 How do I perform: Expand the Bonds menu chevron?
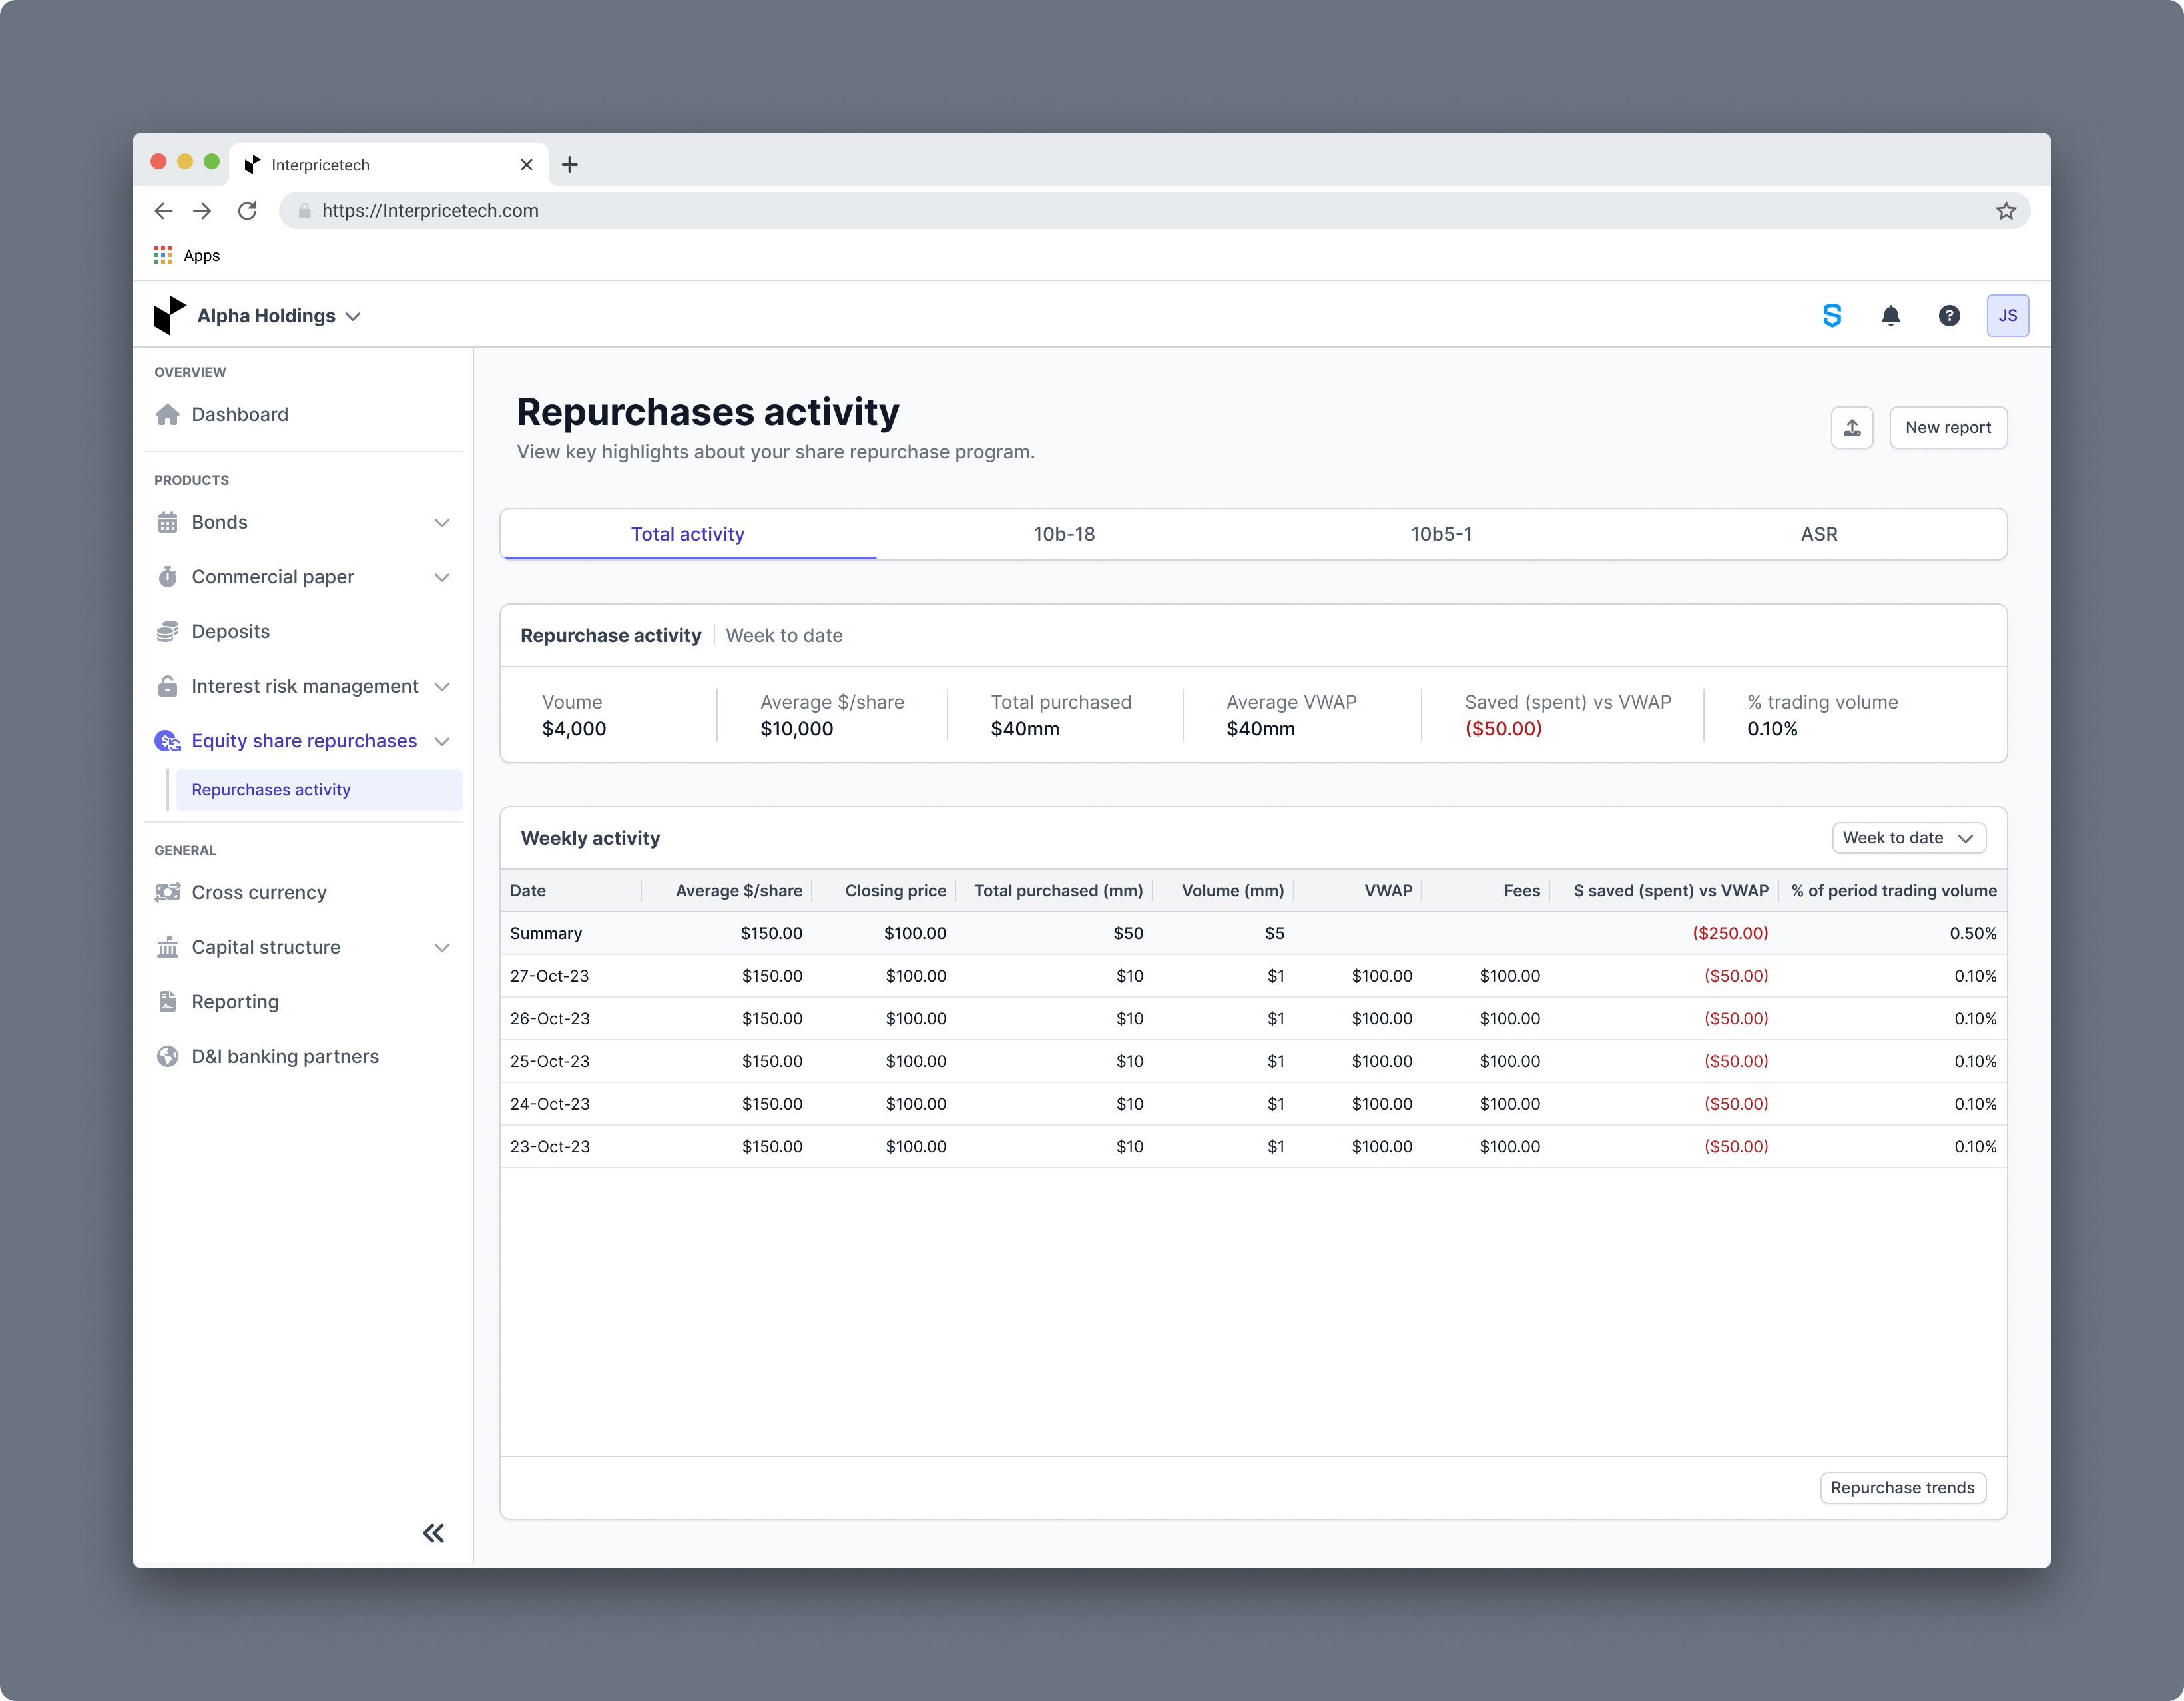pyautogui.click(x=442, y=523)
